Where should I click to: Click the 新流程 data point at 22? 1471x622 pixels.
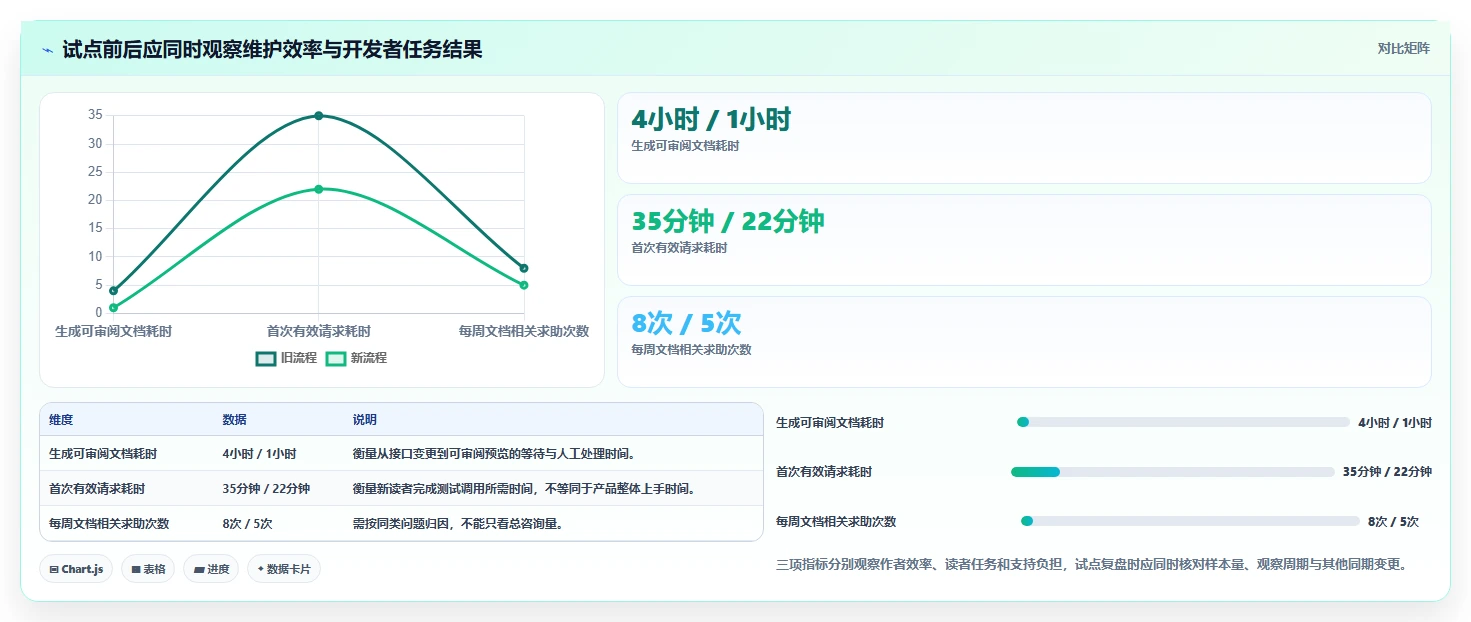tap(318, 189)
